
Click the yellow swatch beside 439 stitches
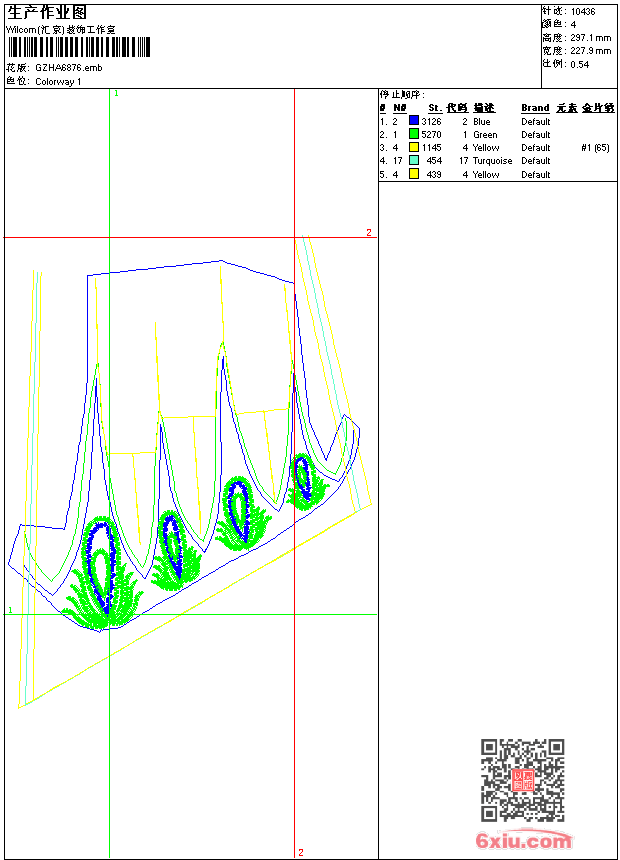point(413,174)
